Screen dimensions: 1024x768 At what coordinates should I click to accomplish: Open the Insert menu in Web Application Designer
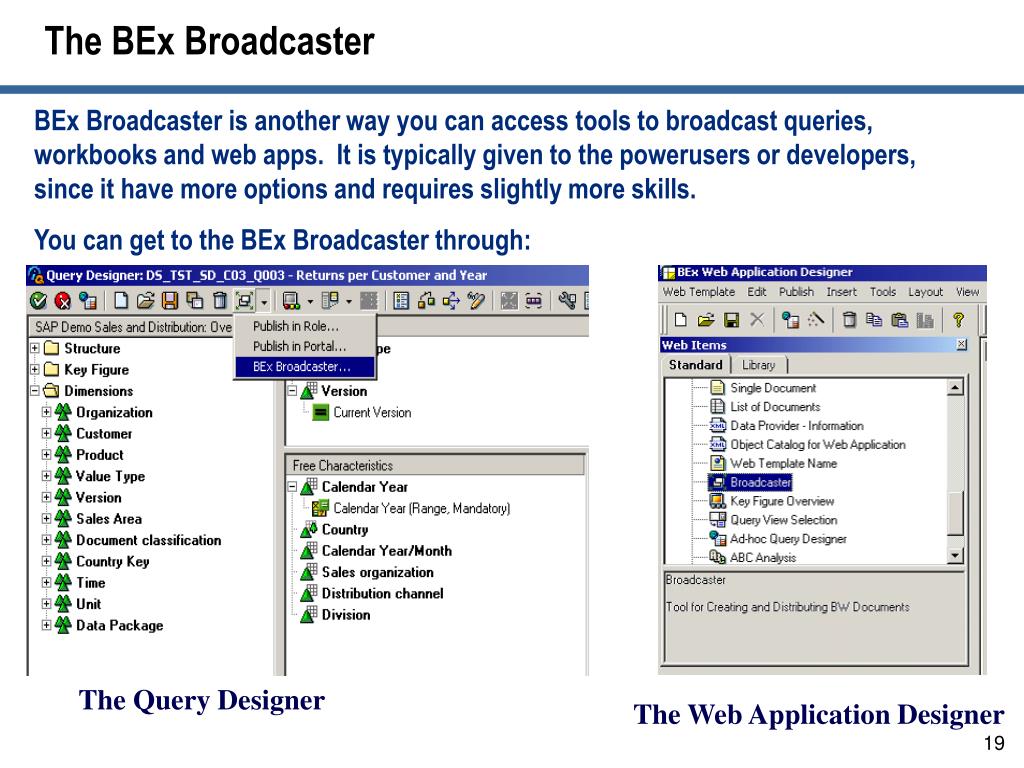click(x=841, y=292)
